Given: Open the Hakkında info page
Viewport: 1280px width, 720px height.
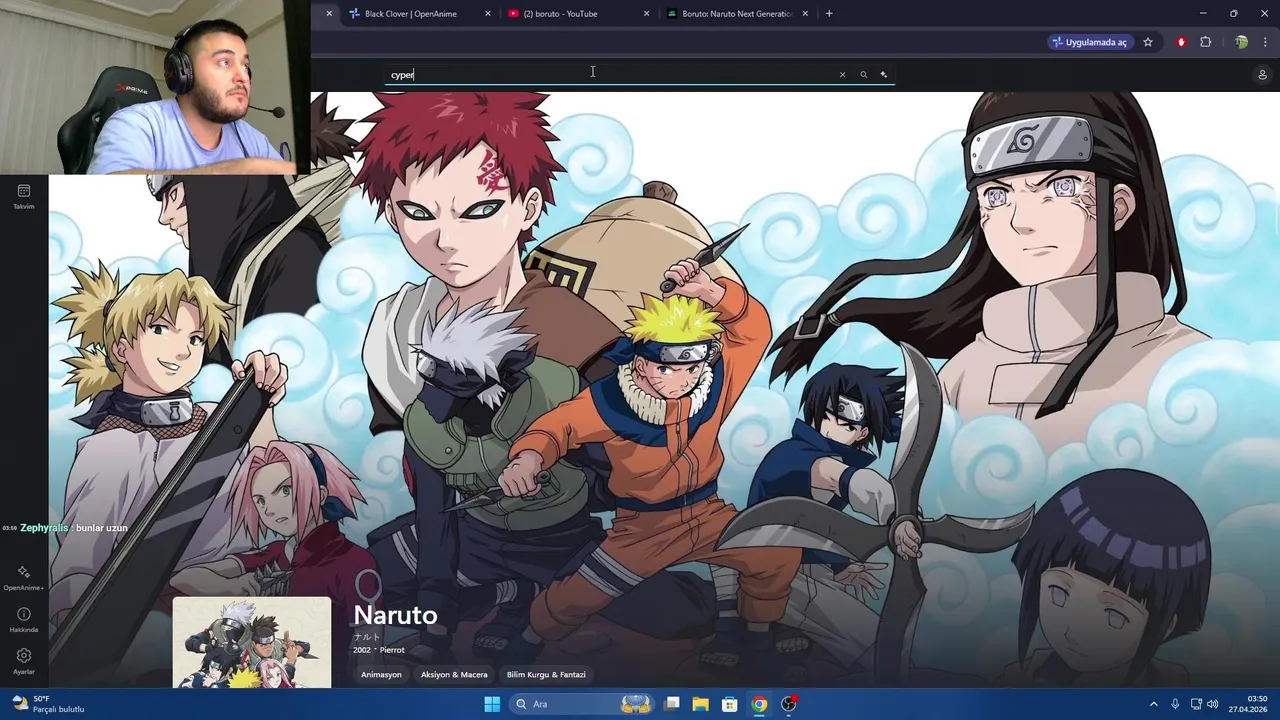Looking at the screenshot, I should pos(24,619).
